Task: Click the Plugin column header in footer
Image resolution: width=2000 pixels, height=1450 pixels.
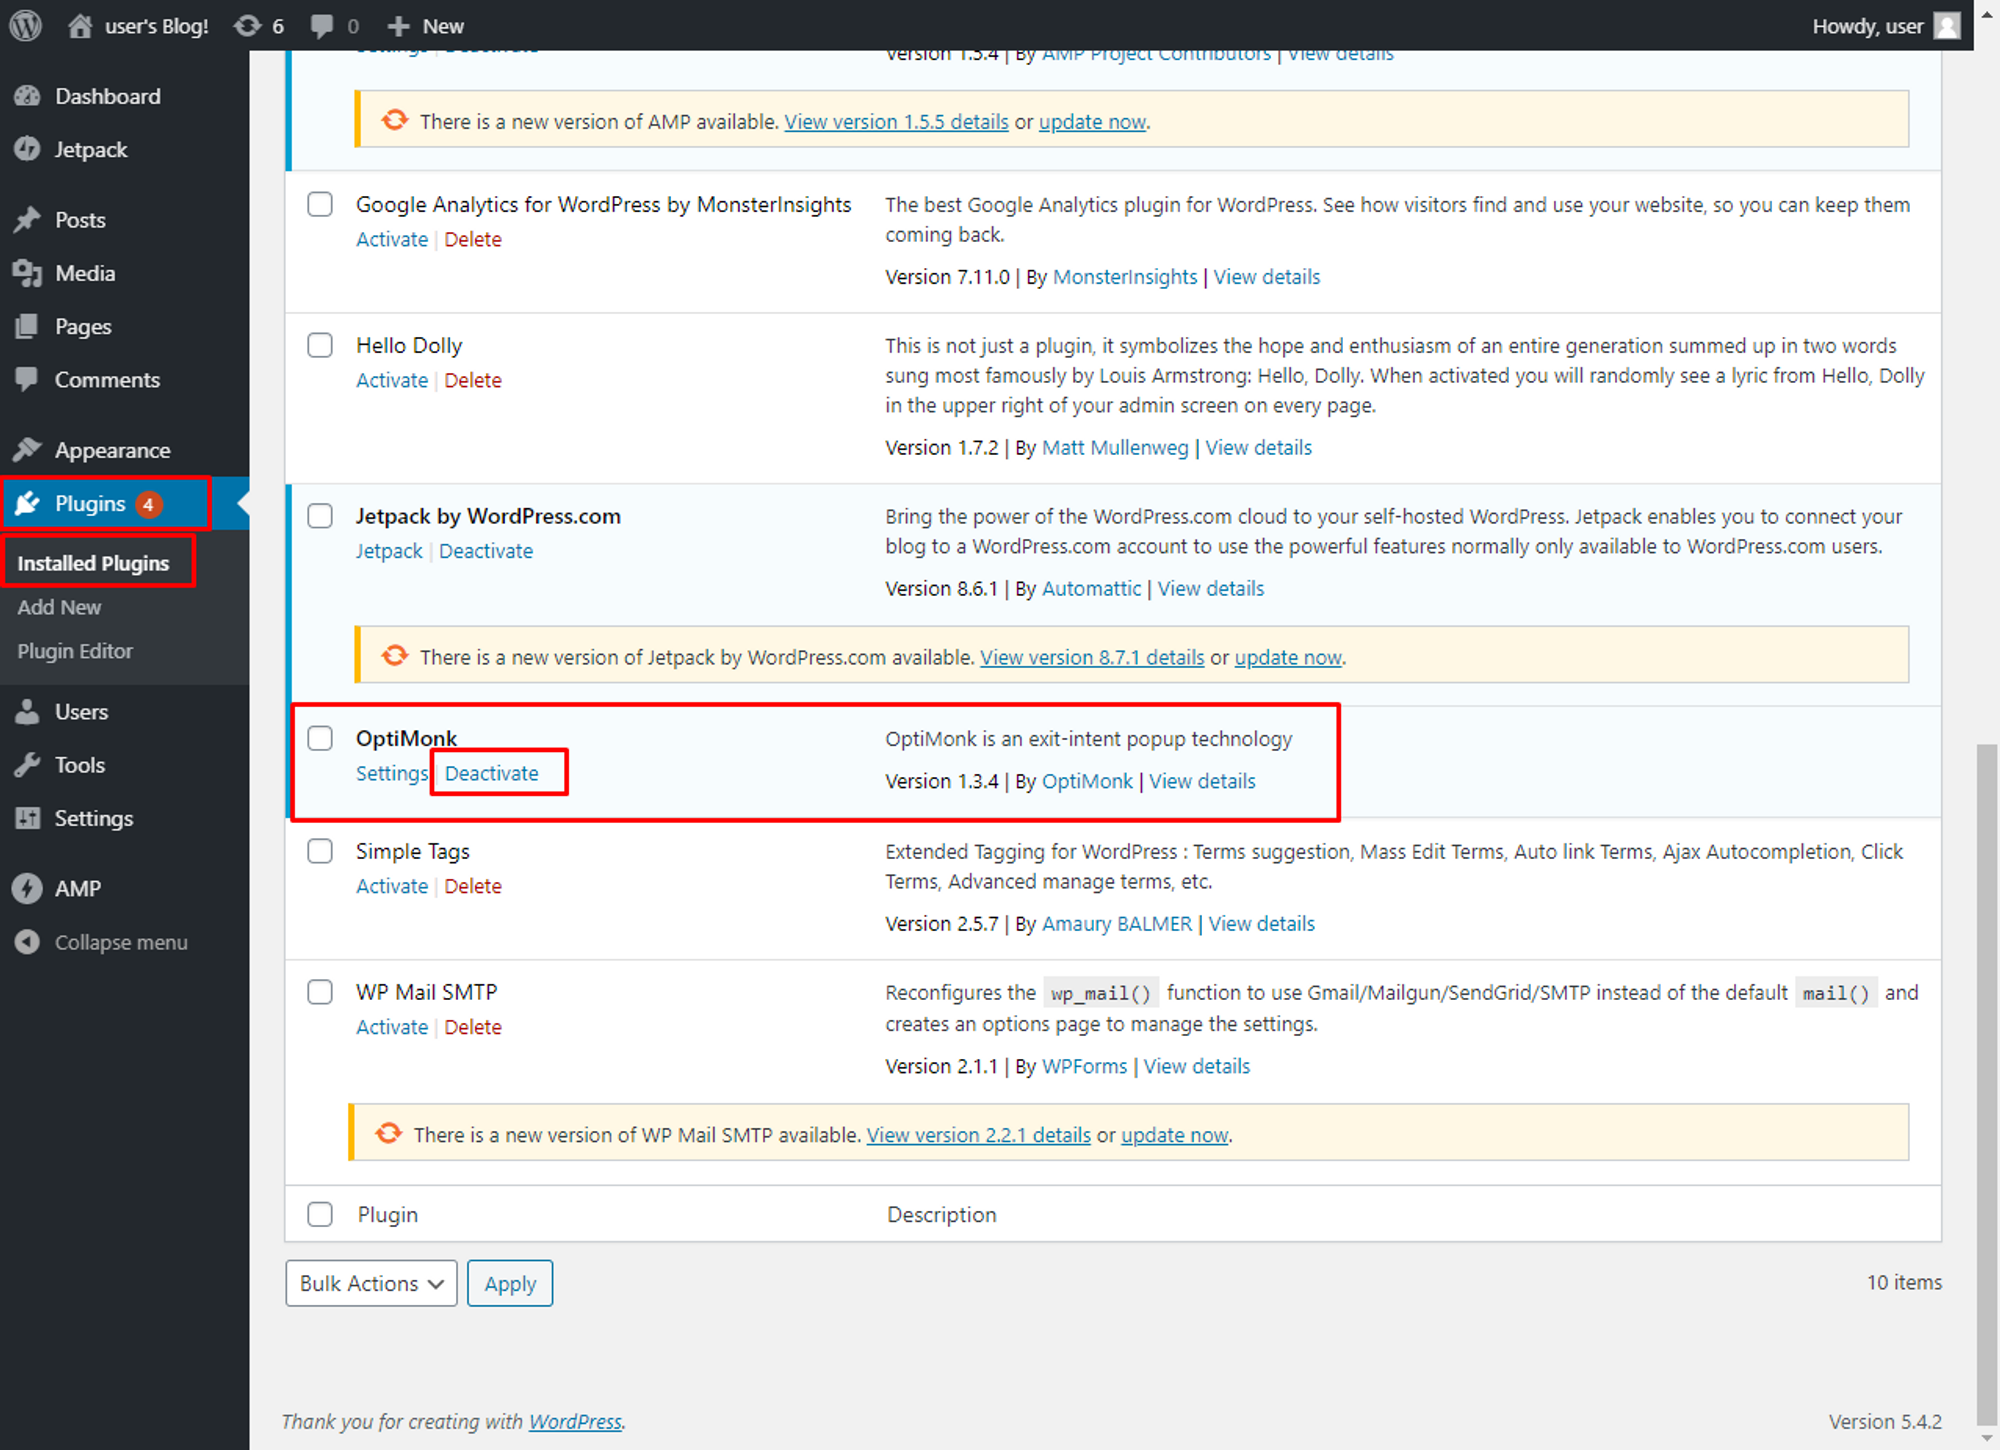Action: (x=388, y=1214)
